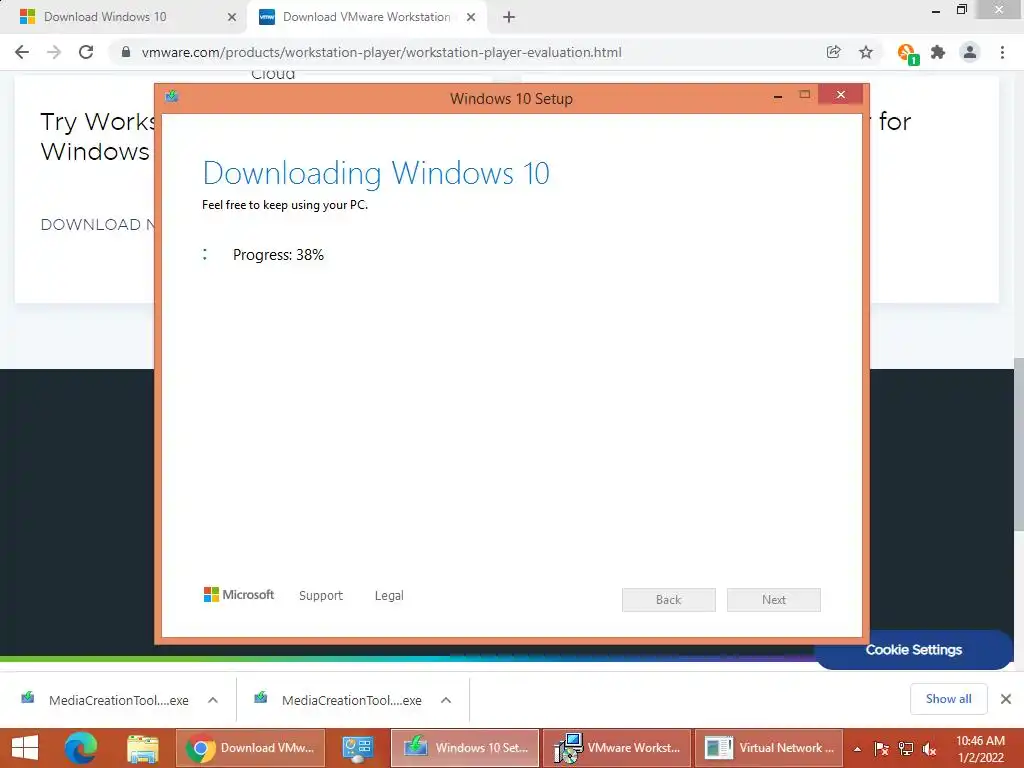Viewport: 1024px width, 768px height.
Task: Open the Action Center flag icon
Action: (882, 749)
